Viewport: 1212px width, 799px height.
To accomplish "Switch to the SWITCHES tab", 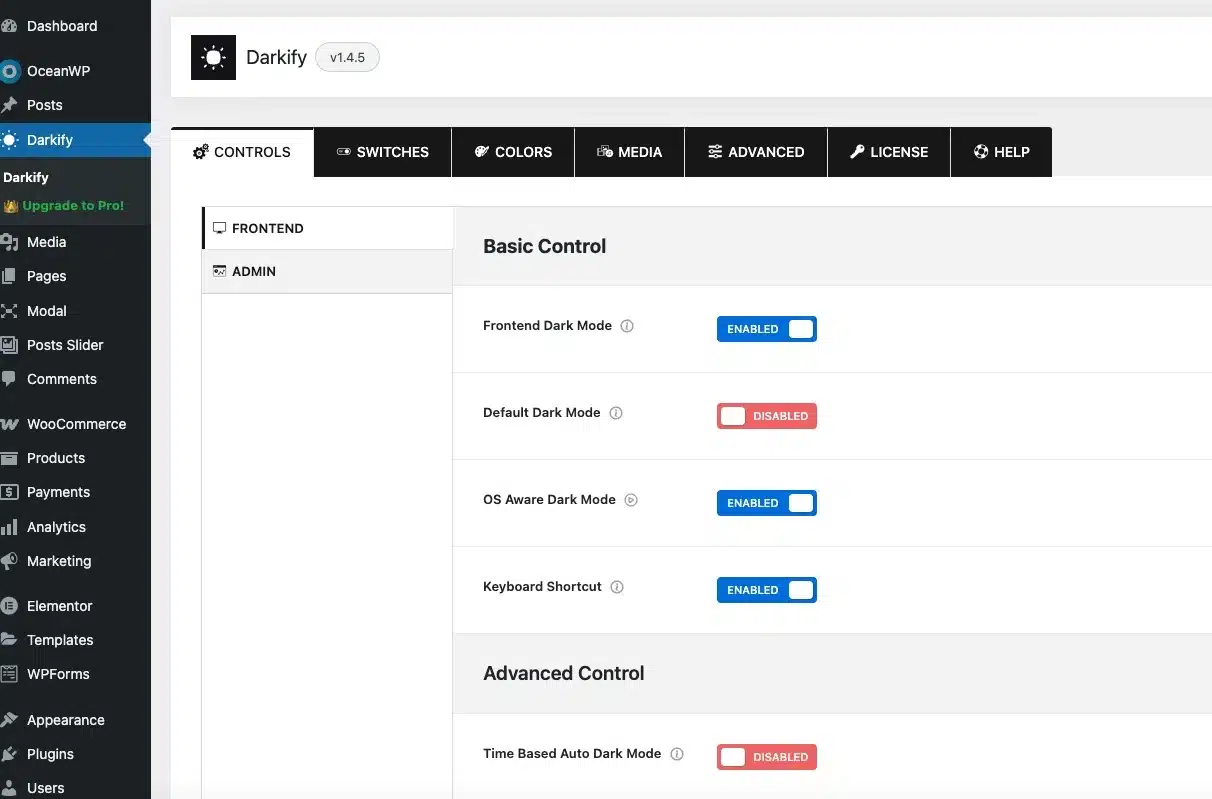I will point(383,152).
